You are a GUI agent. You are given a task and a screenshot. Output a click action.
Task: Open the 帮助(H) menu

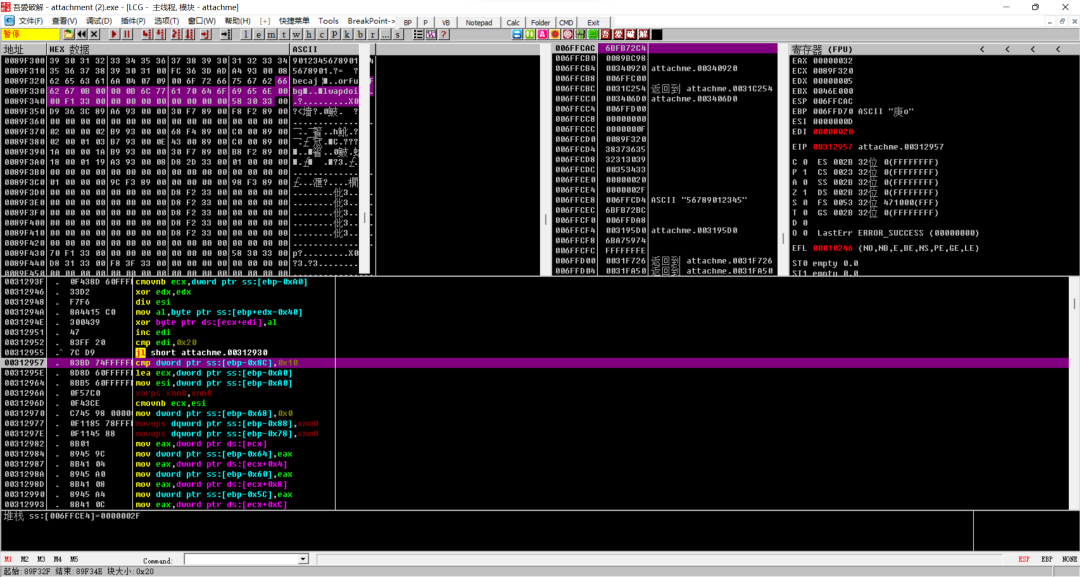pos(237,21)
